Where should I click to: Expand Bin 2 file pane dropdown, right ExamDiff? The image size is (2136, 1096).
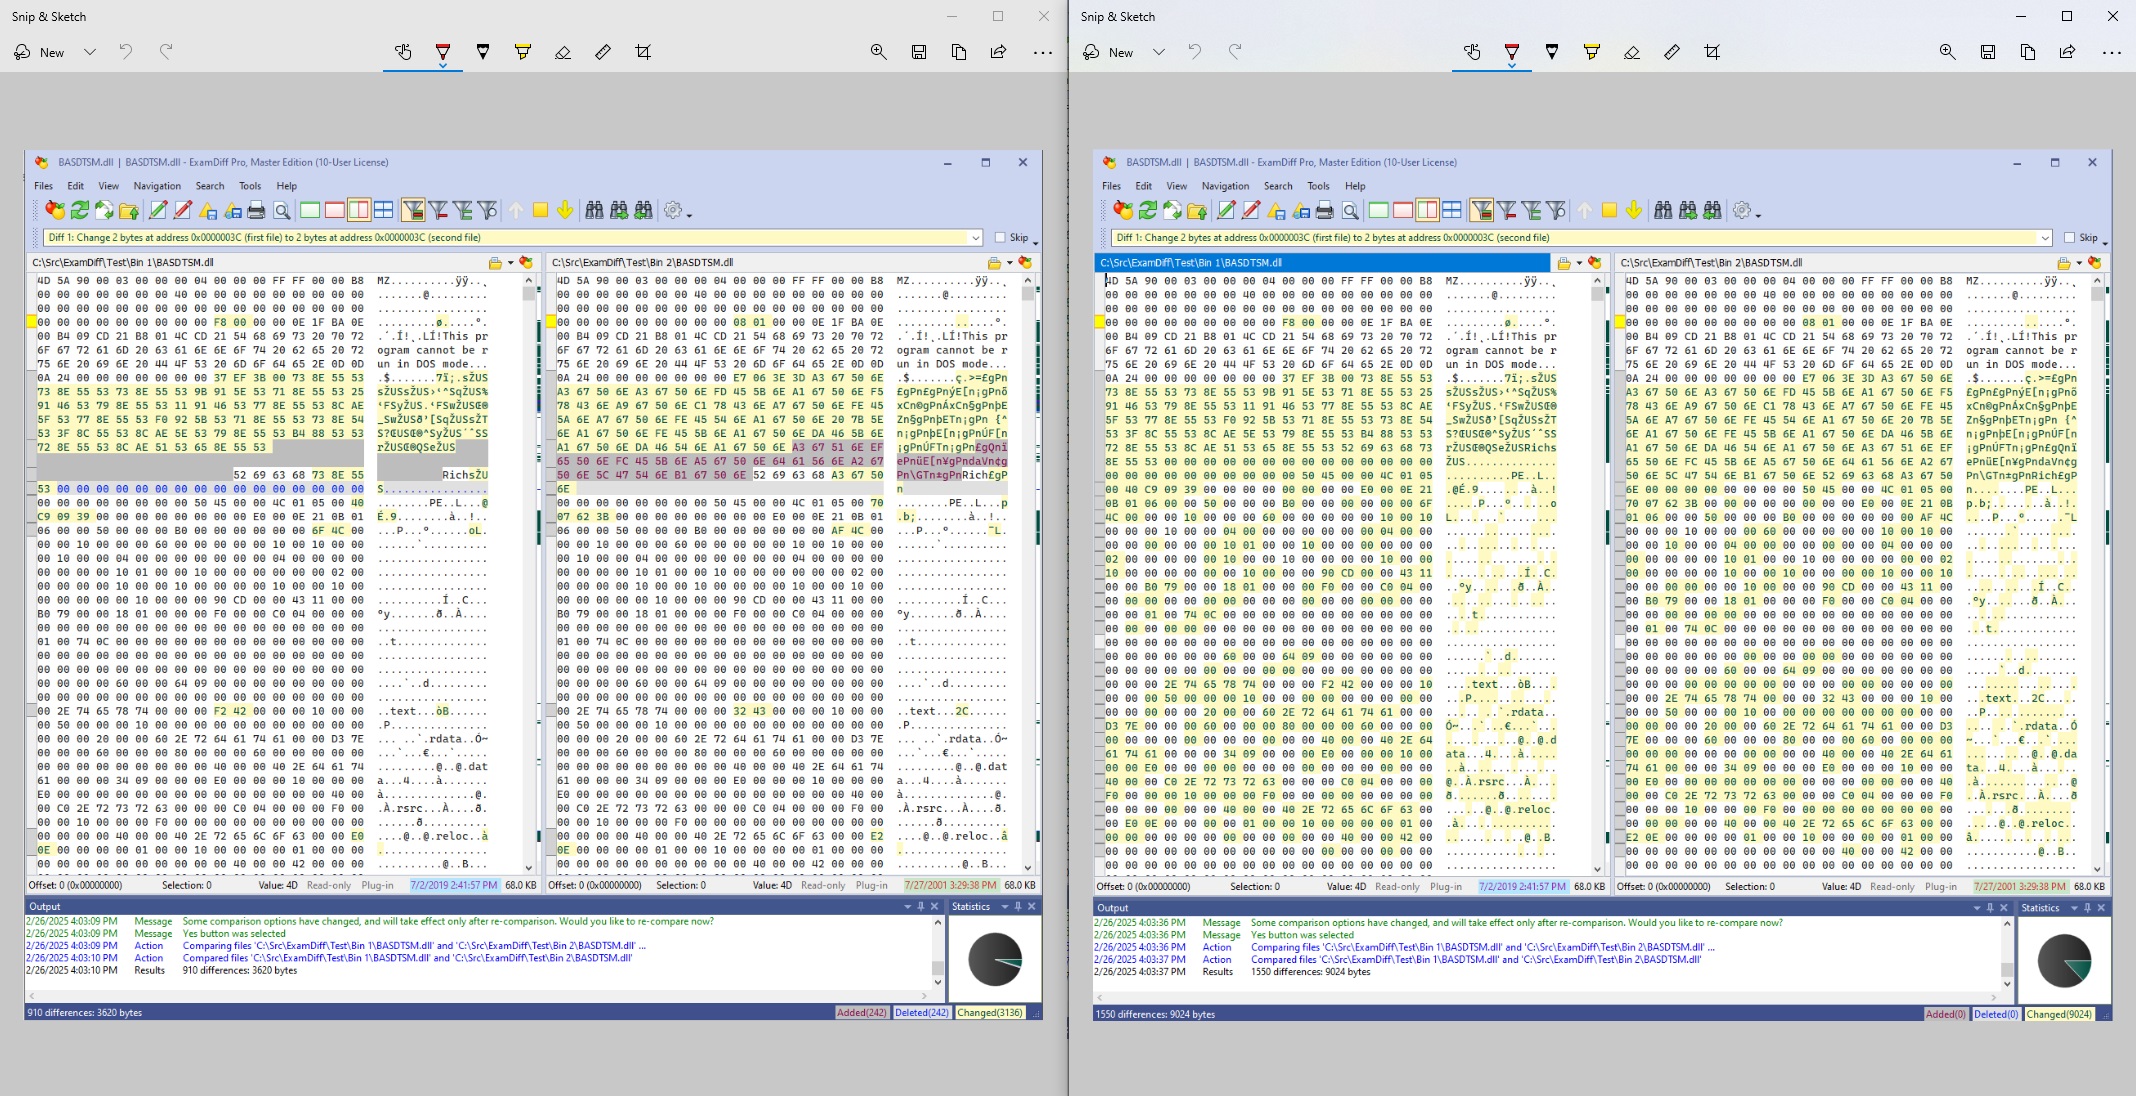coord(2079,263)
